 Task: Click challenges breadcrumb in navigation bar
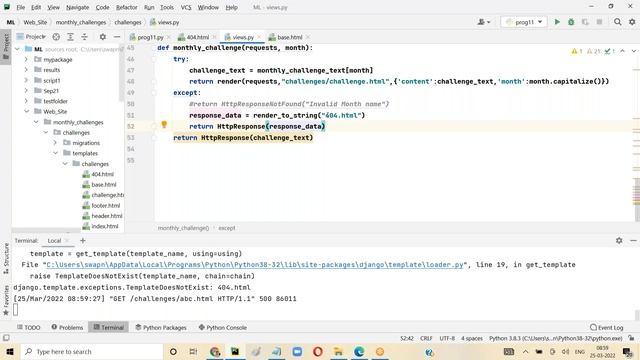pos(128,22)
